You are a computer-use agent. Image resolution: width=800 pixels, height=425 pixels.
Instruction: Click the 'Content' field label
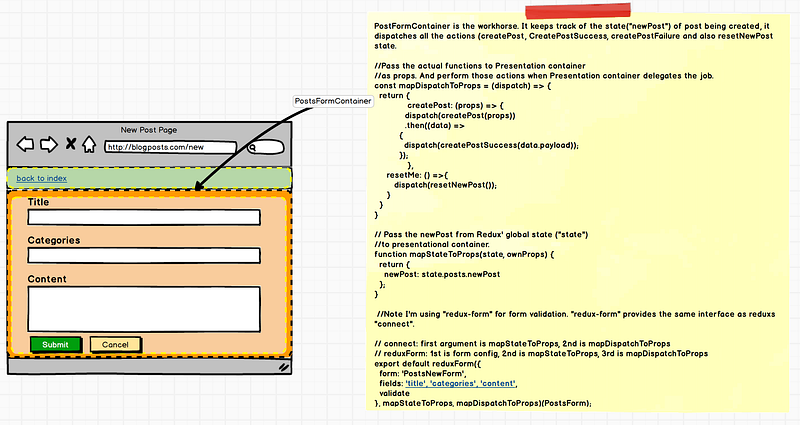click(47, 279)
